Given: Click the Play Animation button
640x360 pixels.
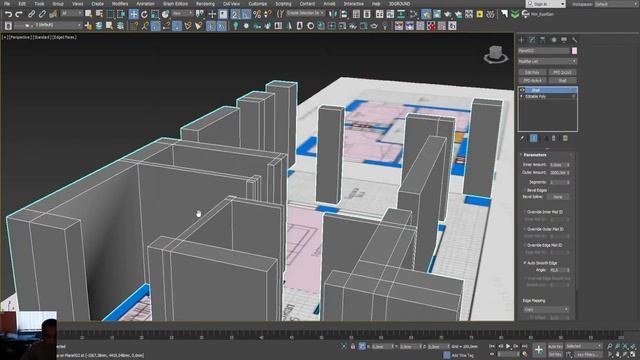Looking at the screenshot, I should pos(508,346).
